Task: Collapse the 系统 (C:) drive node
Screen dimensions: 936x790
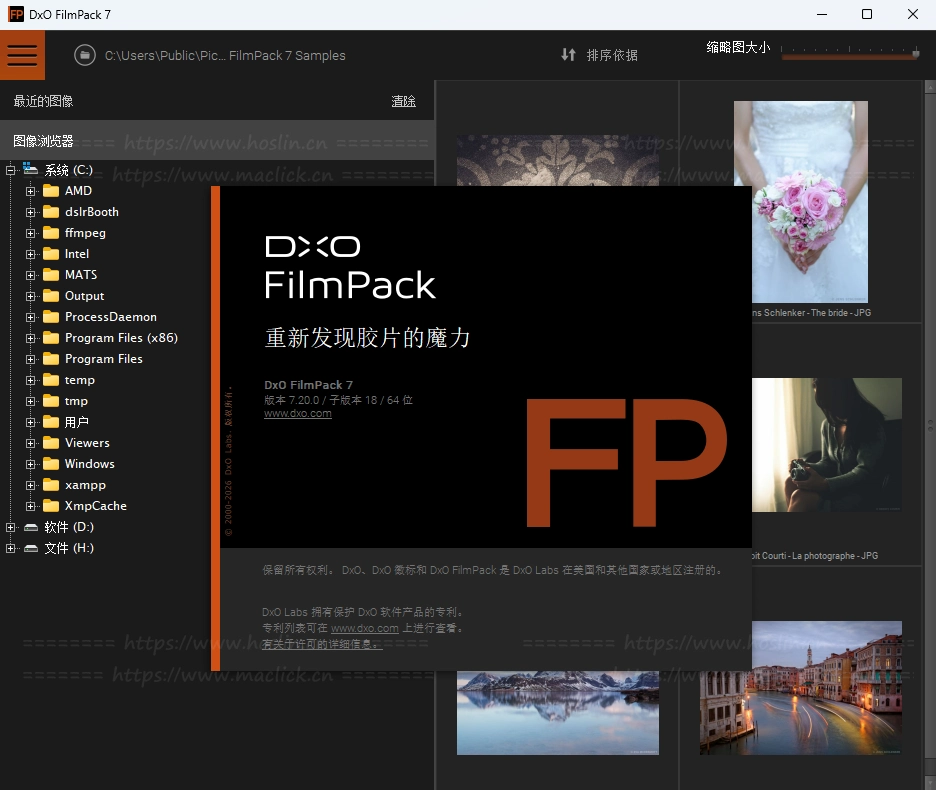Action: point(10,170)
